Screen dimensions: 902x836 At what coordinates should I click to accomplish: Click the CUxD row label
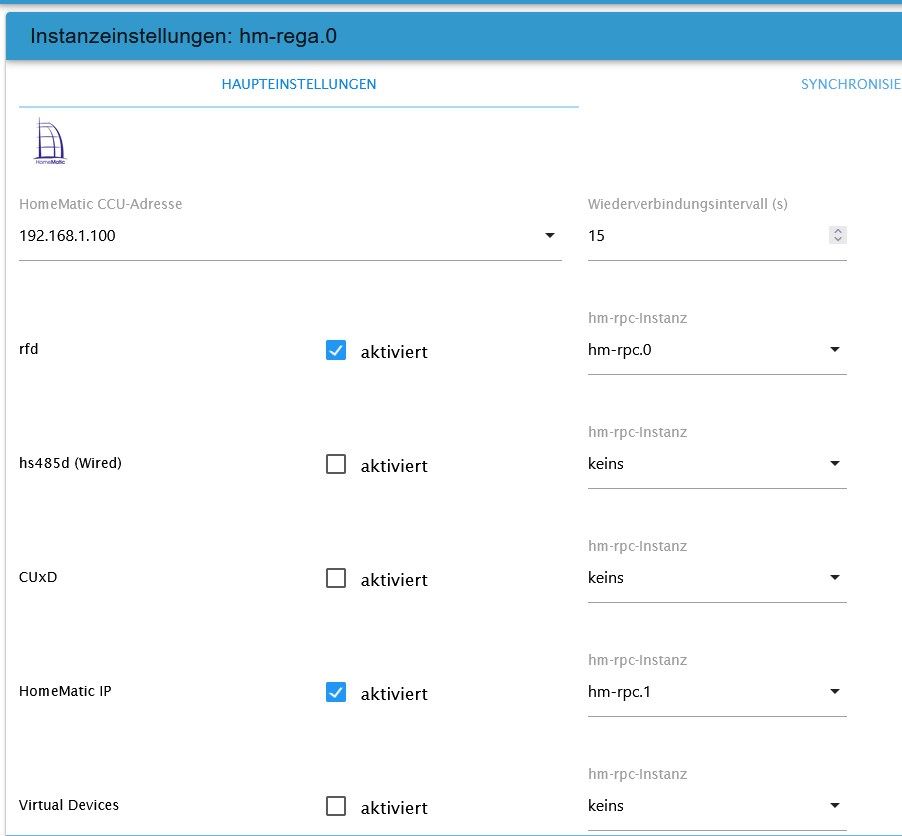38,577
